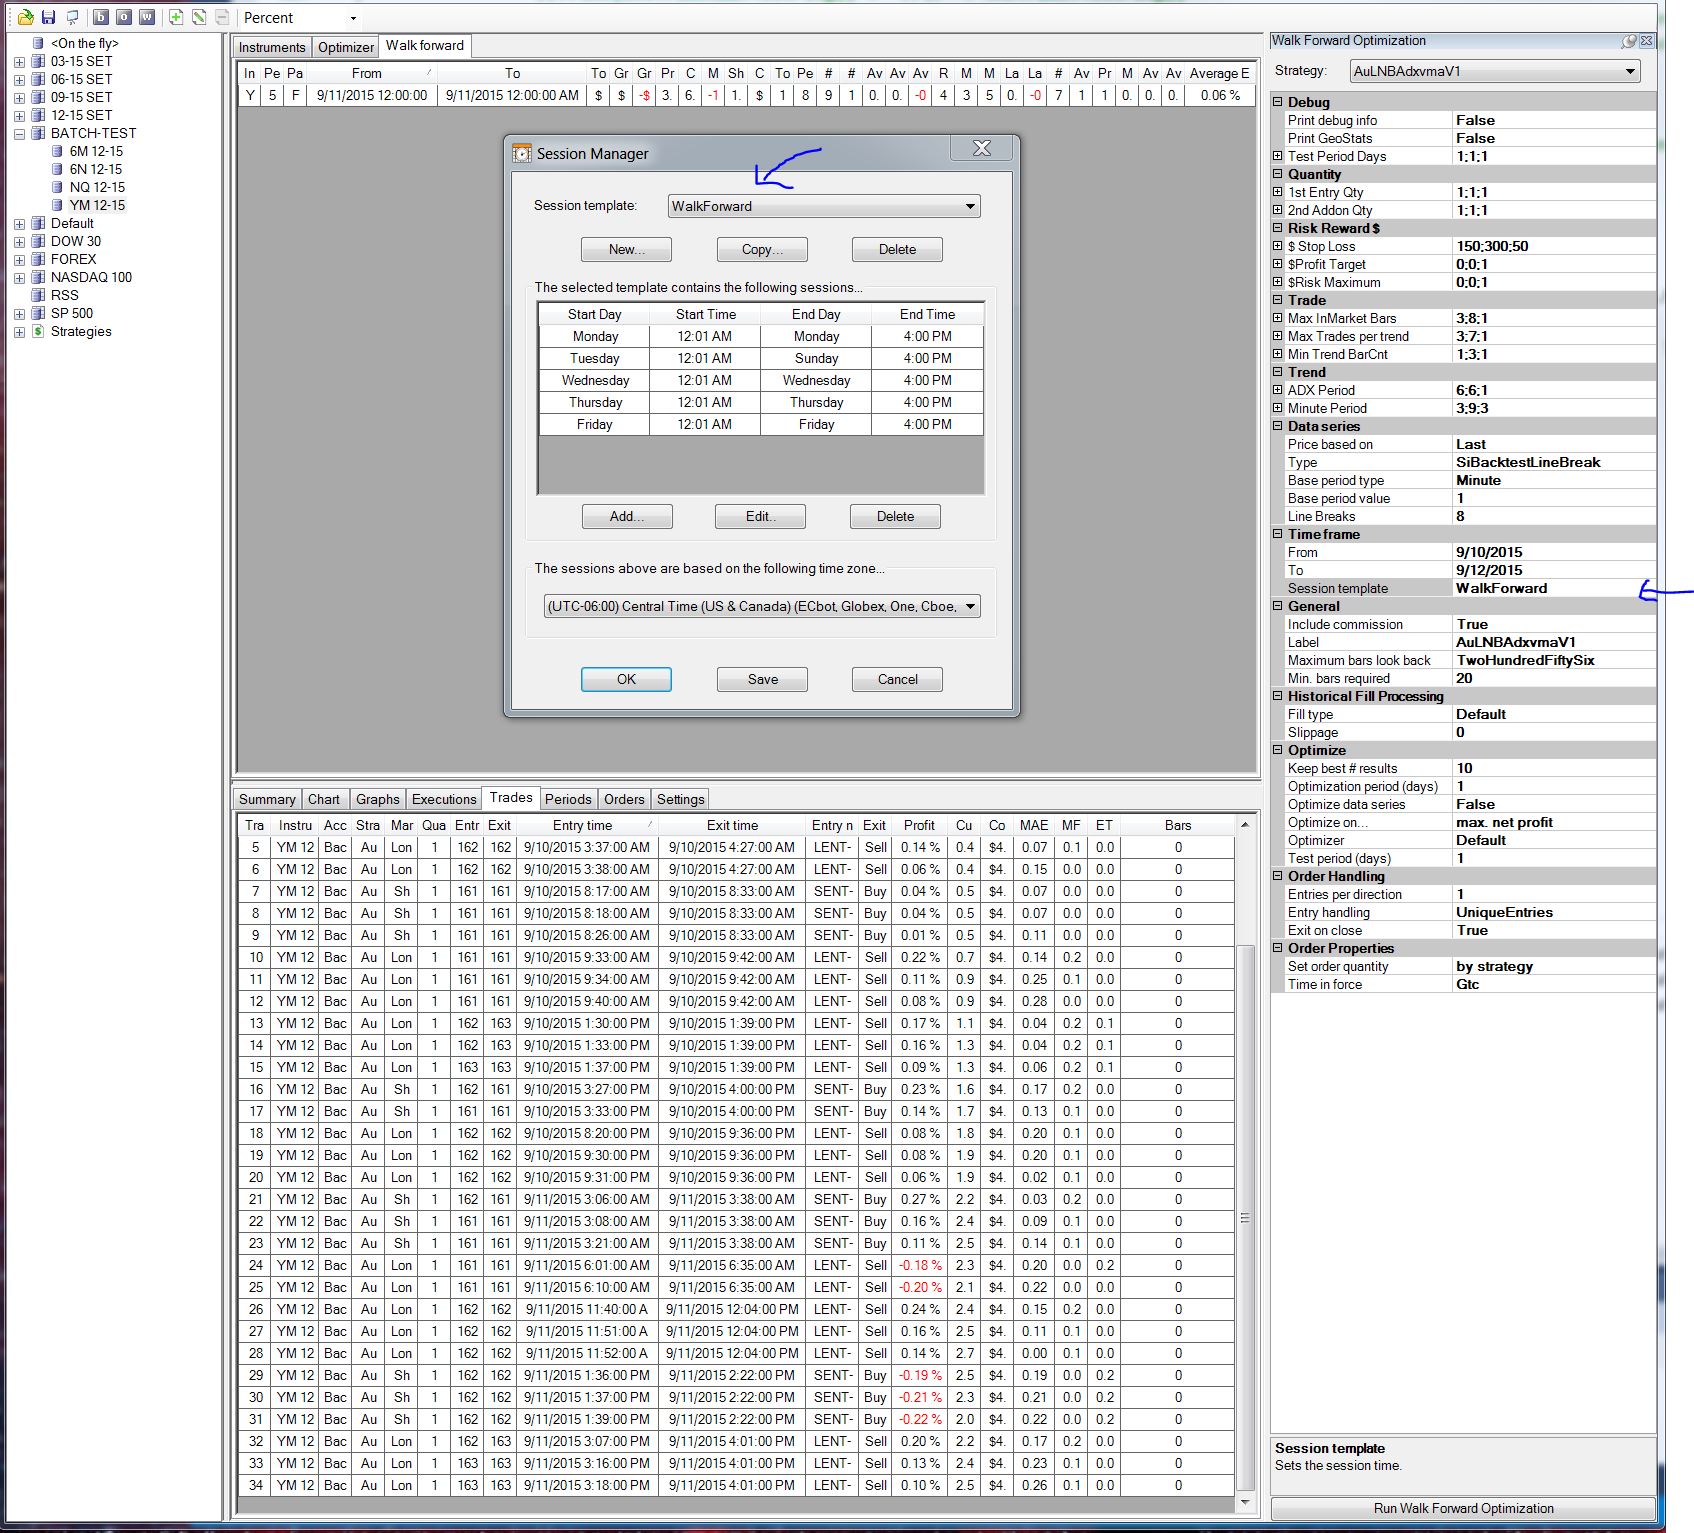Open the Orders tab

(x=624, y=799)
